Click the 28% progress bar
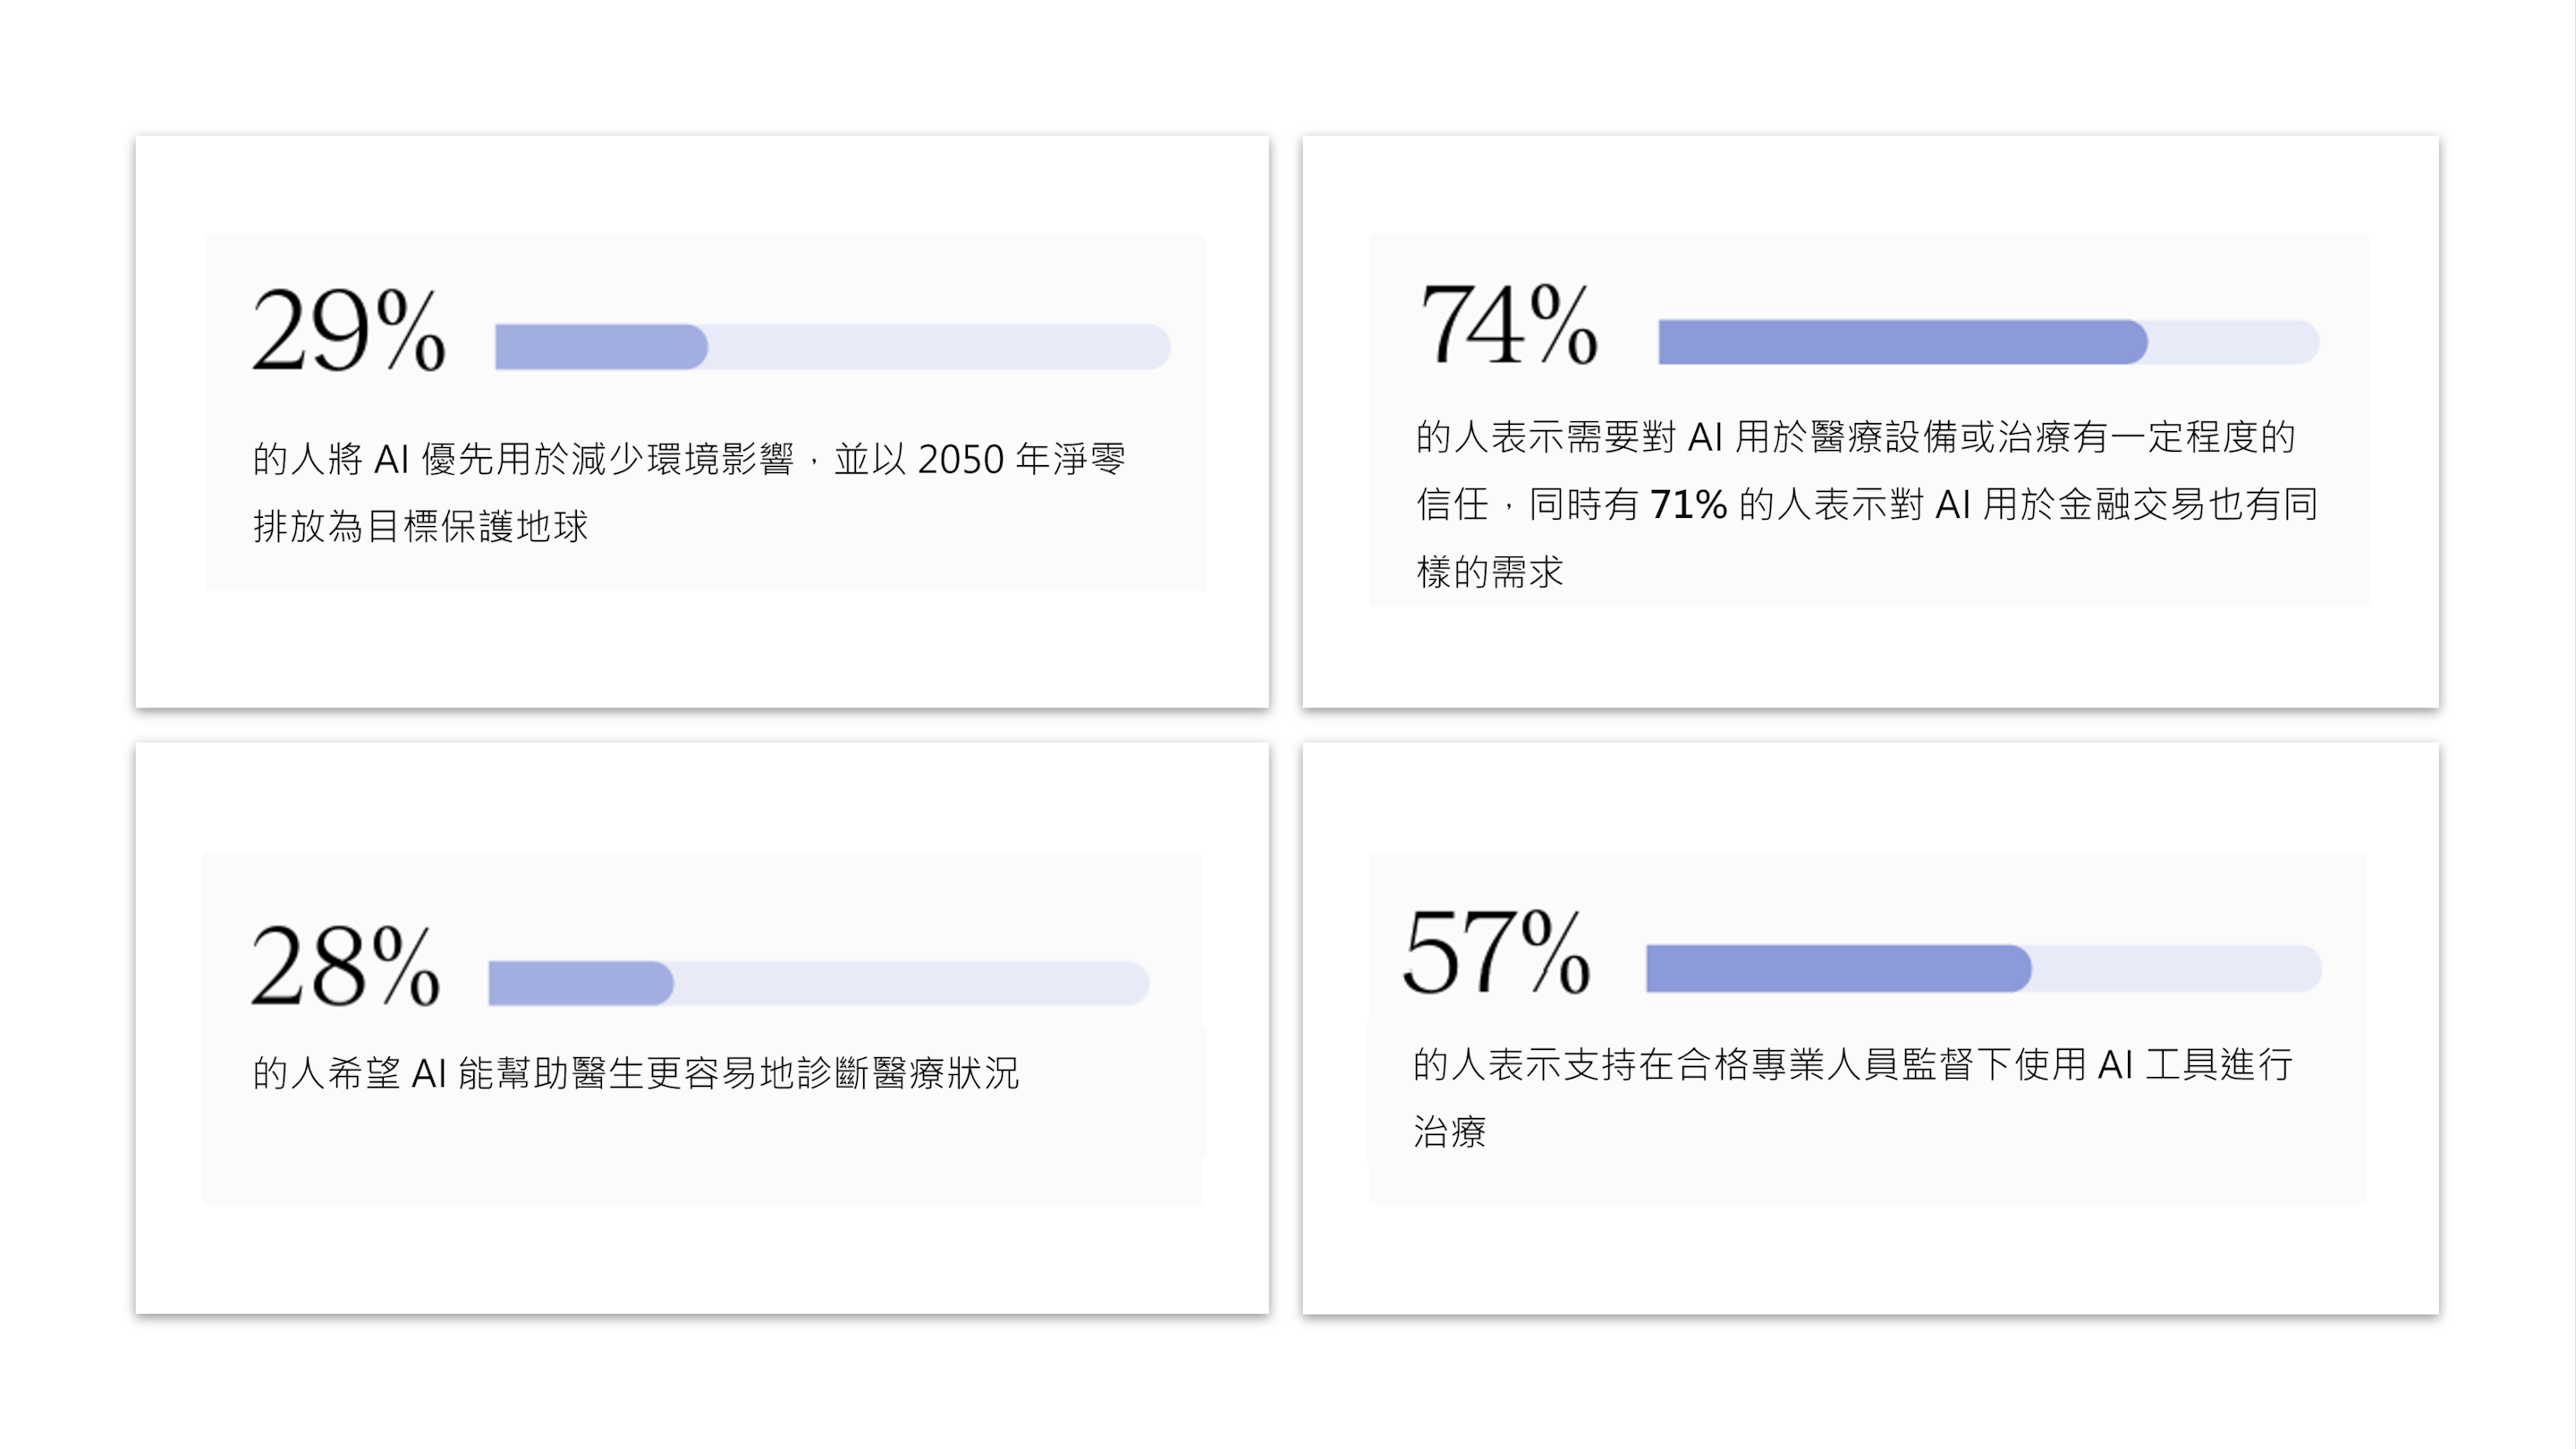 pos(818,983)
